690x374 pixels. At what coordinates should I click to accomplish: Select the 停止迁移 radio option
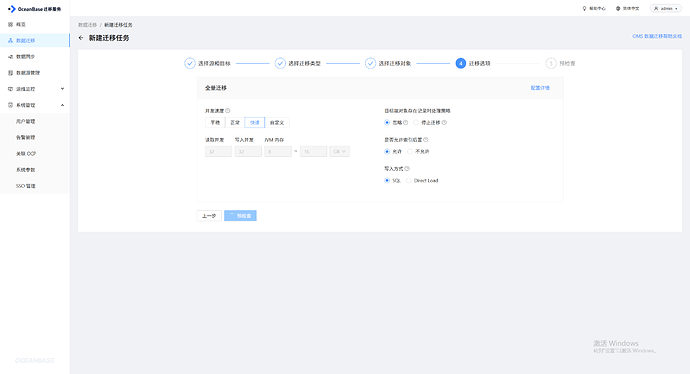coord(416,123)
